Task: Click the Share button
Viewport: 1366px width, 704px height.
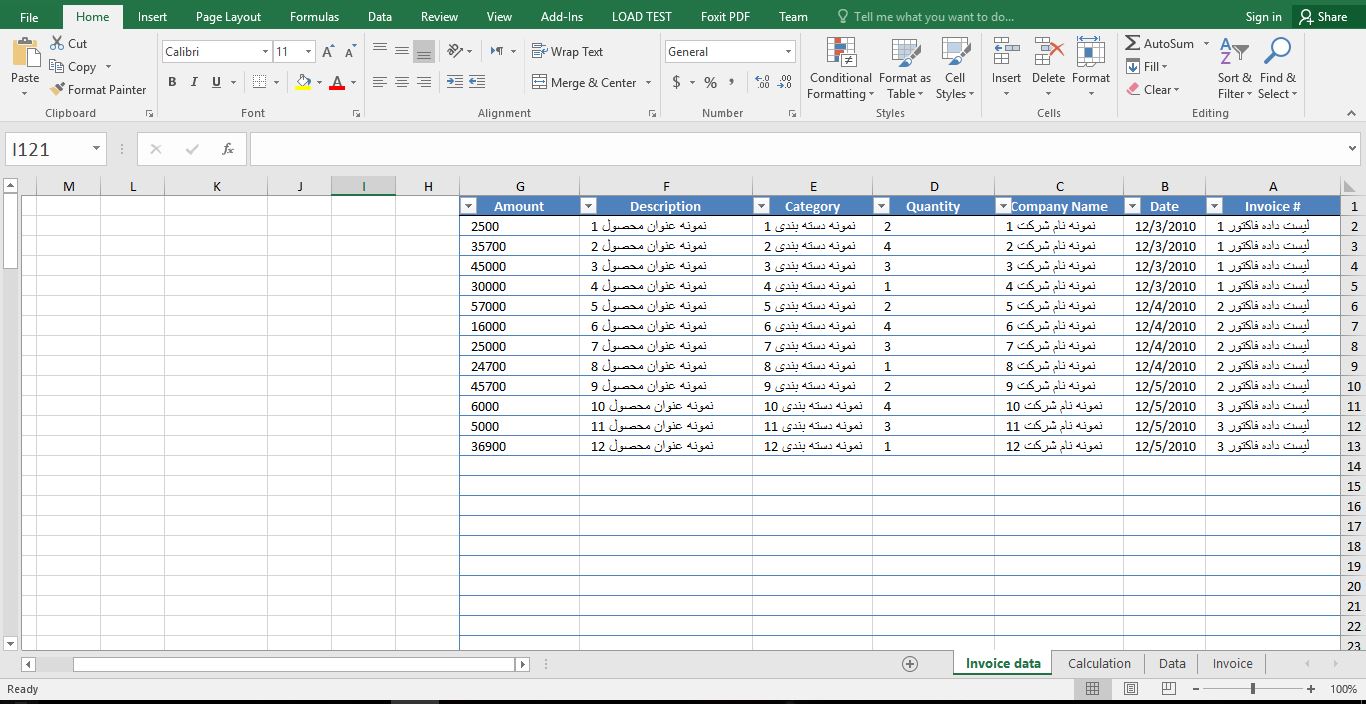Action: pos(1322,17)
